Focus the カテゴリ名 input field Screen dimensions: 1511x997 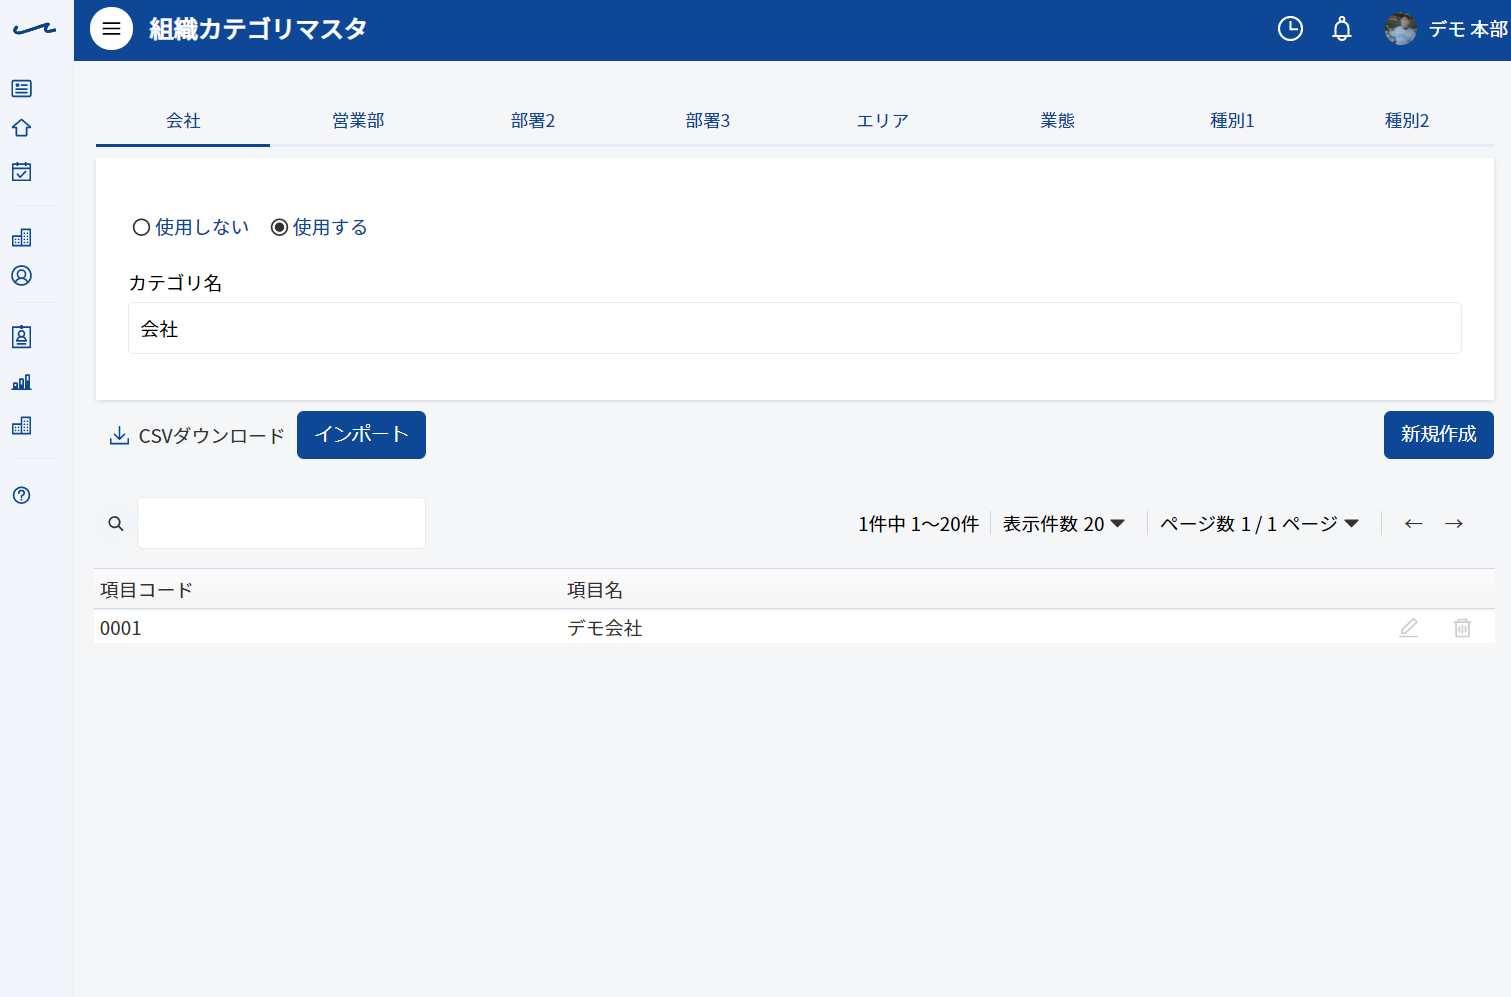point(795,328)
